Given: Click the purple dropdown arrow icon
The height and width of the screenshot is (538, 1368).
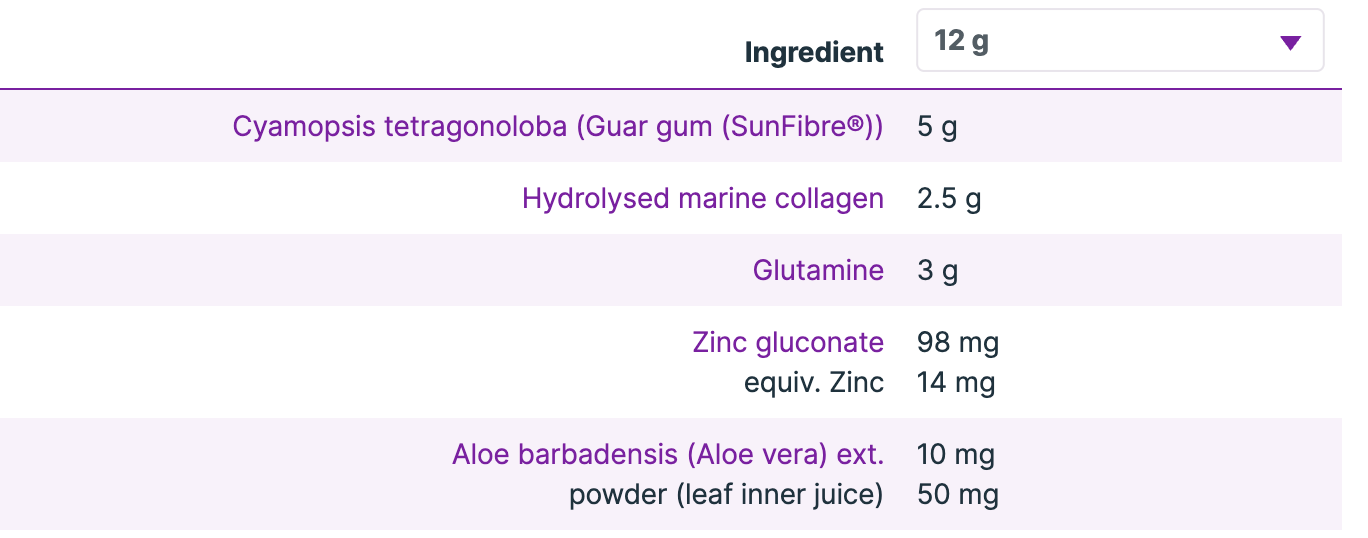Looking at the screenshot, I should pyautogui.click(x=1290, y=42).
